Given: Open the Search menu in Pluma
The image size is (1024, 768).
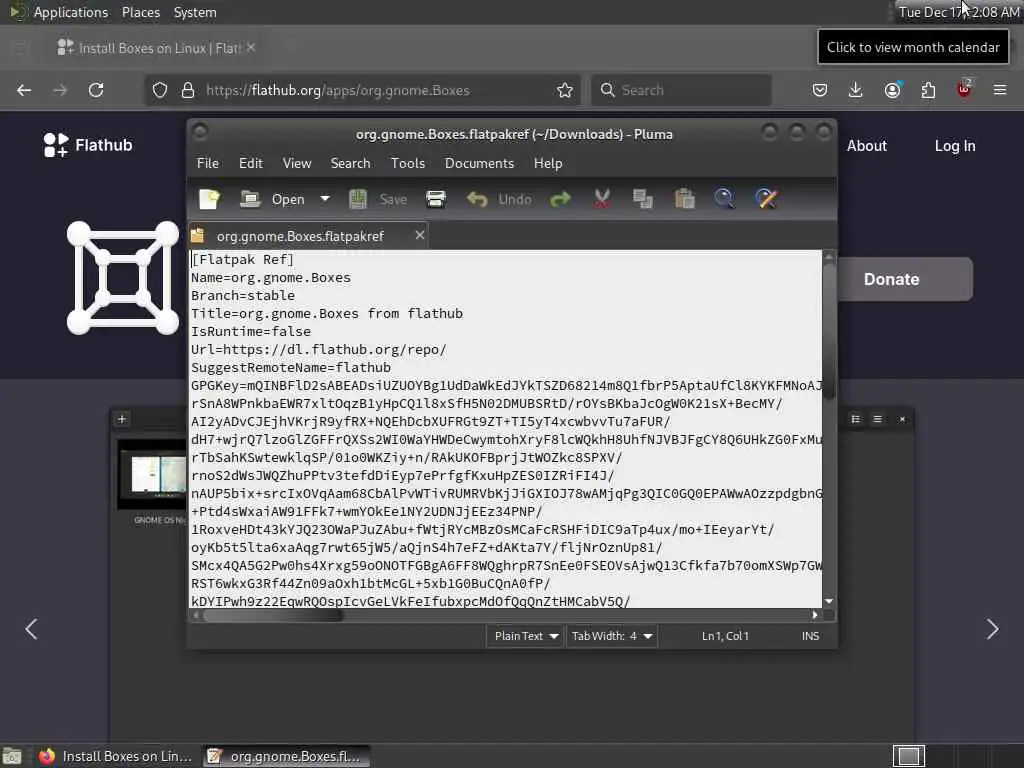Looking at the screenshot, I should pyautogui.click(x=350, y=163).
